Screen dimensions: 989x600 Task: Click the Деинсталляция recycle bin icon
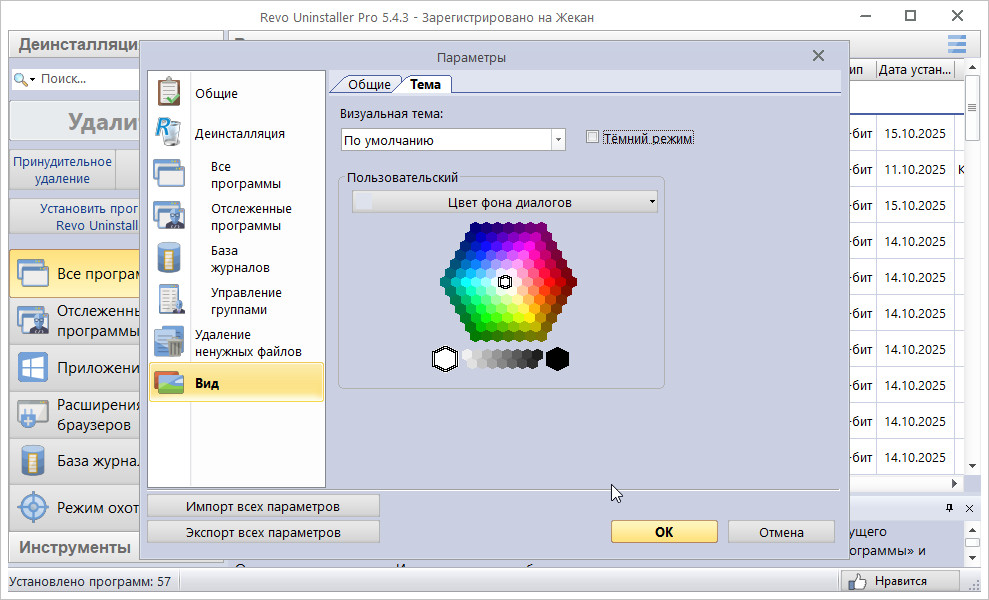pos(168,132)
